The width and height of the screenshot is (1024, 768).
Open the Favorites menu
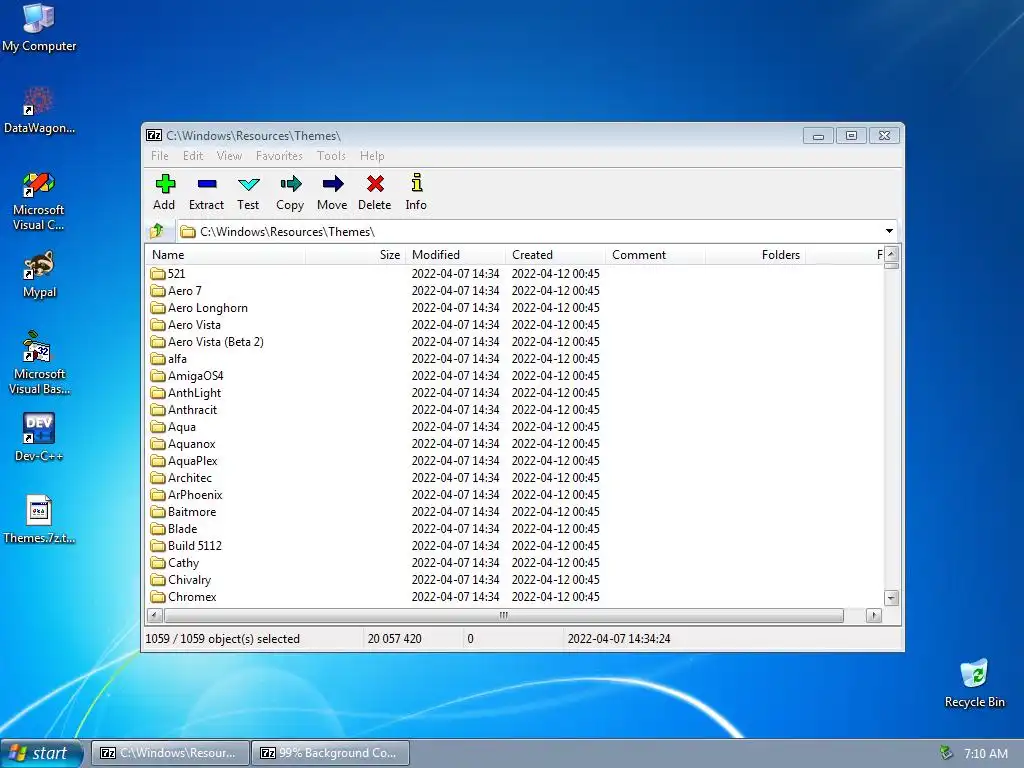(279, 156)
